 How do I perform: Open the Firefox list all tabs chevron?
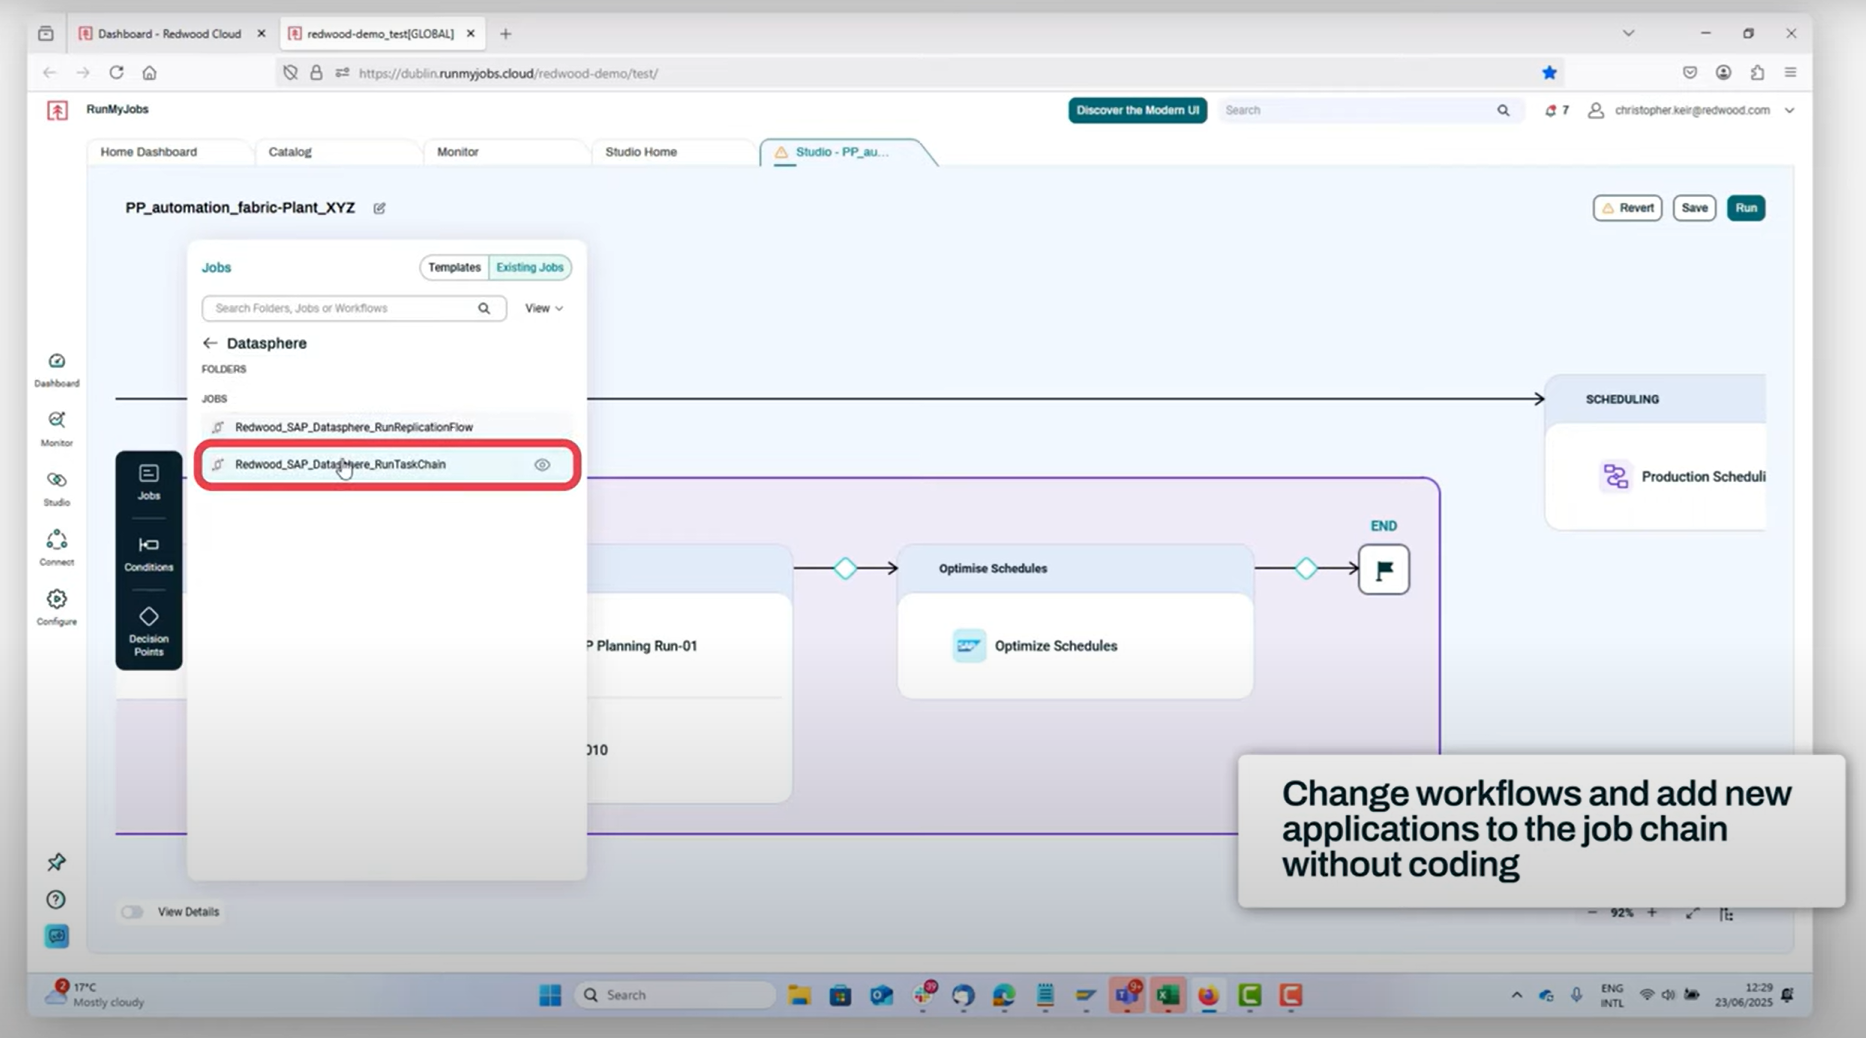1628,33
